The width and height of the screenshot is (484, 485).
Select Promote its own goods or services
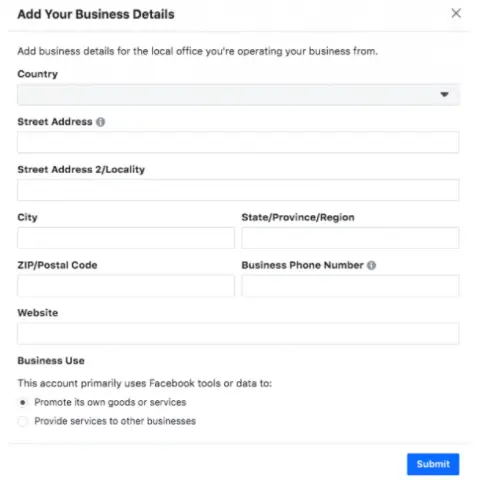coord(23,403)
